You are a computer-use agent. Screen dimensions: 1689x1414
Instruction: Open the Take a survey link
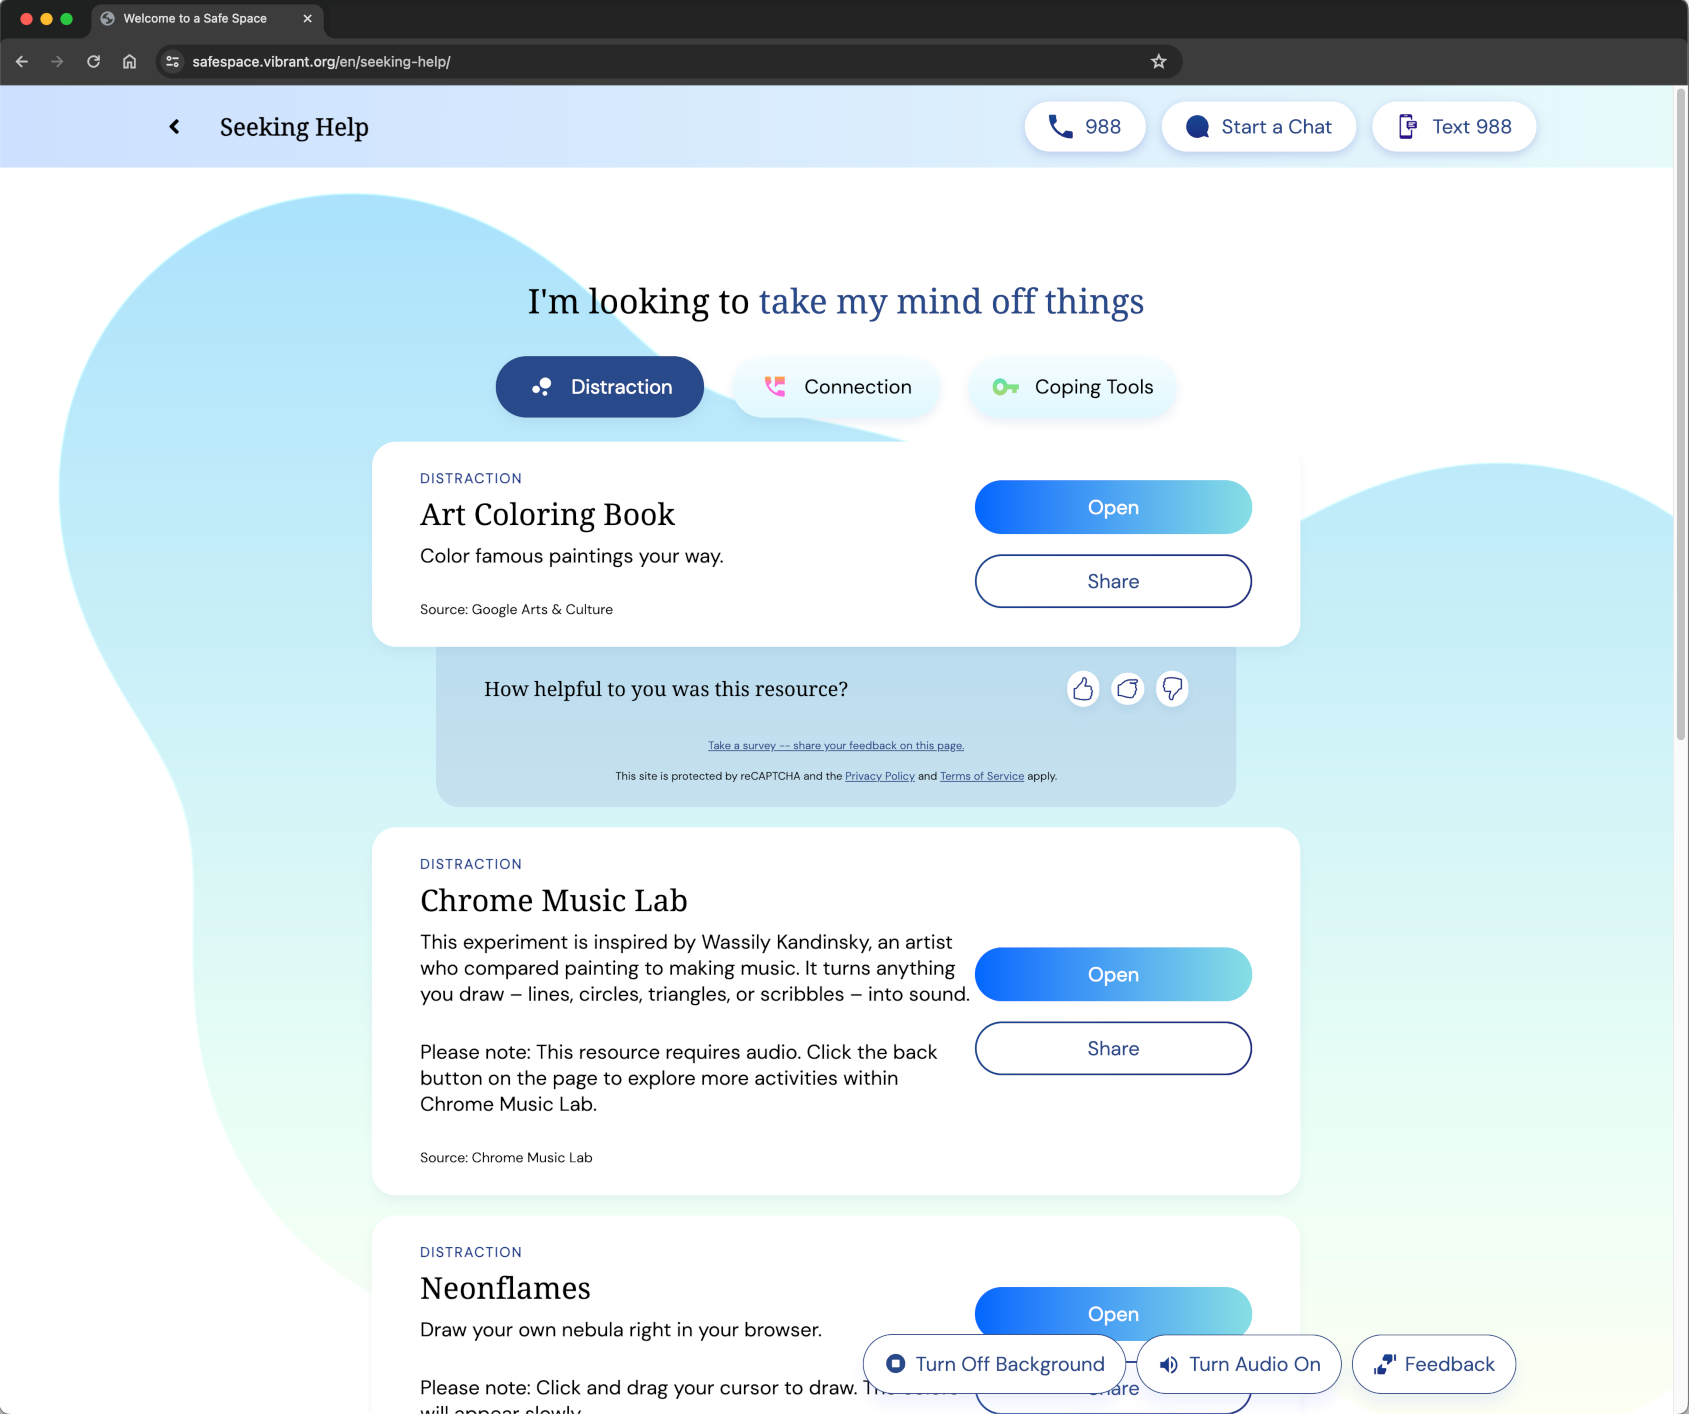pyautogui.click(x=835, y=746)
